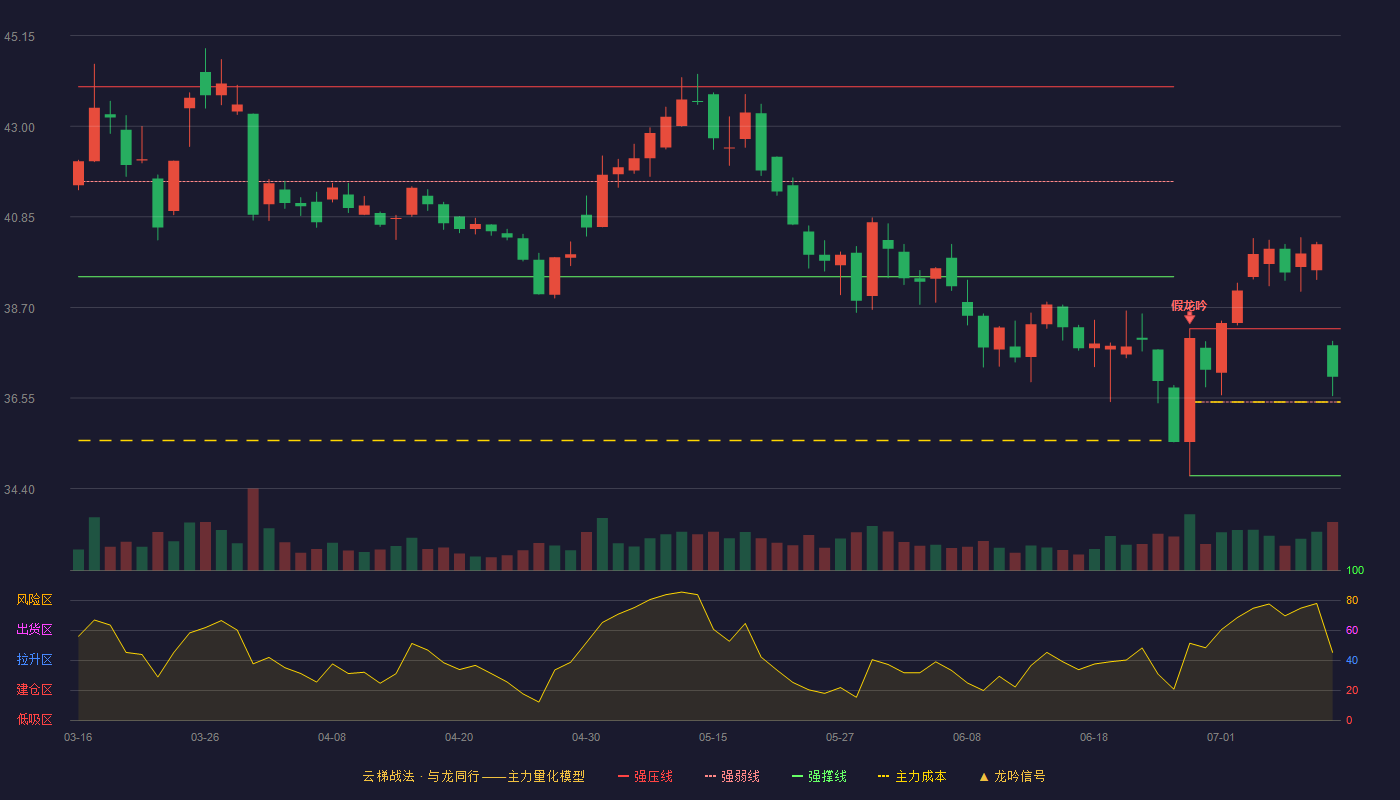Click the 拉升区 zone label
The image size is (1400, 800).
pyautogui.click(x=34, y=660)
